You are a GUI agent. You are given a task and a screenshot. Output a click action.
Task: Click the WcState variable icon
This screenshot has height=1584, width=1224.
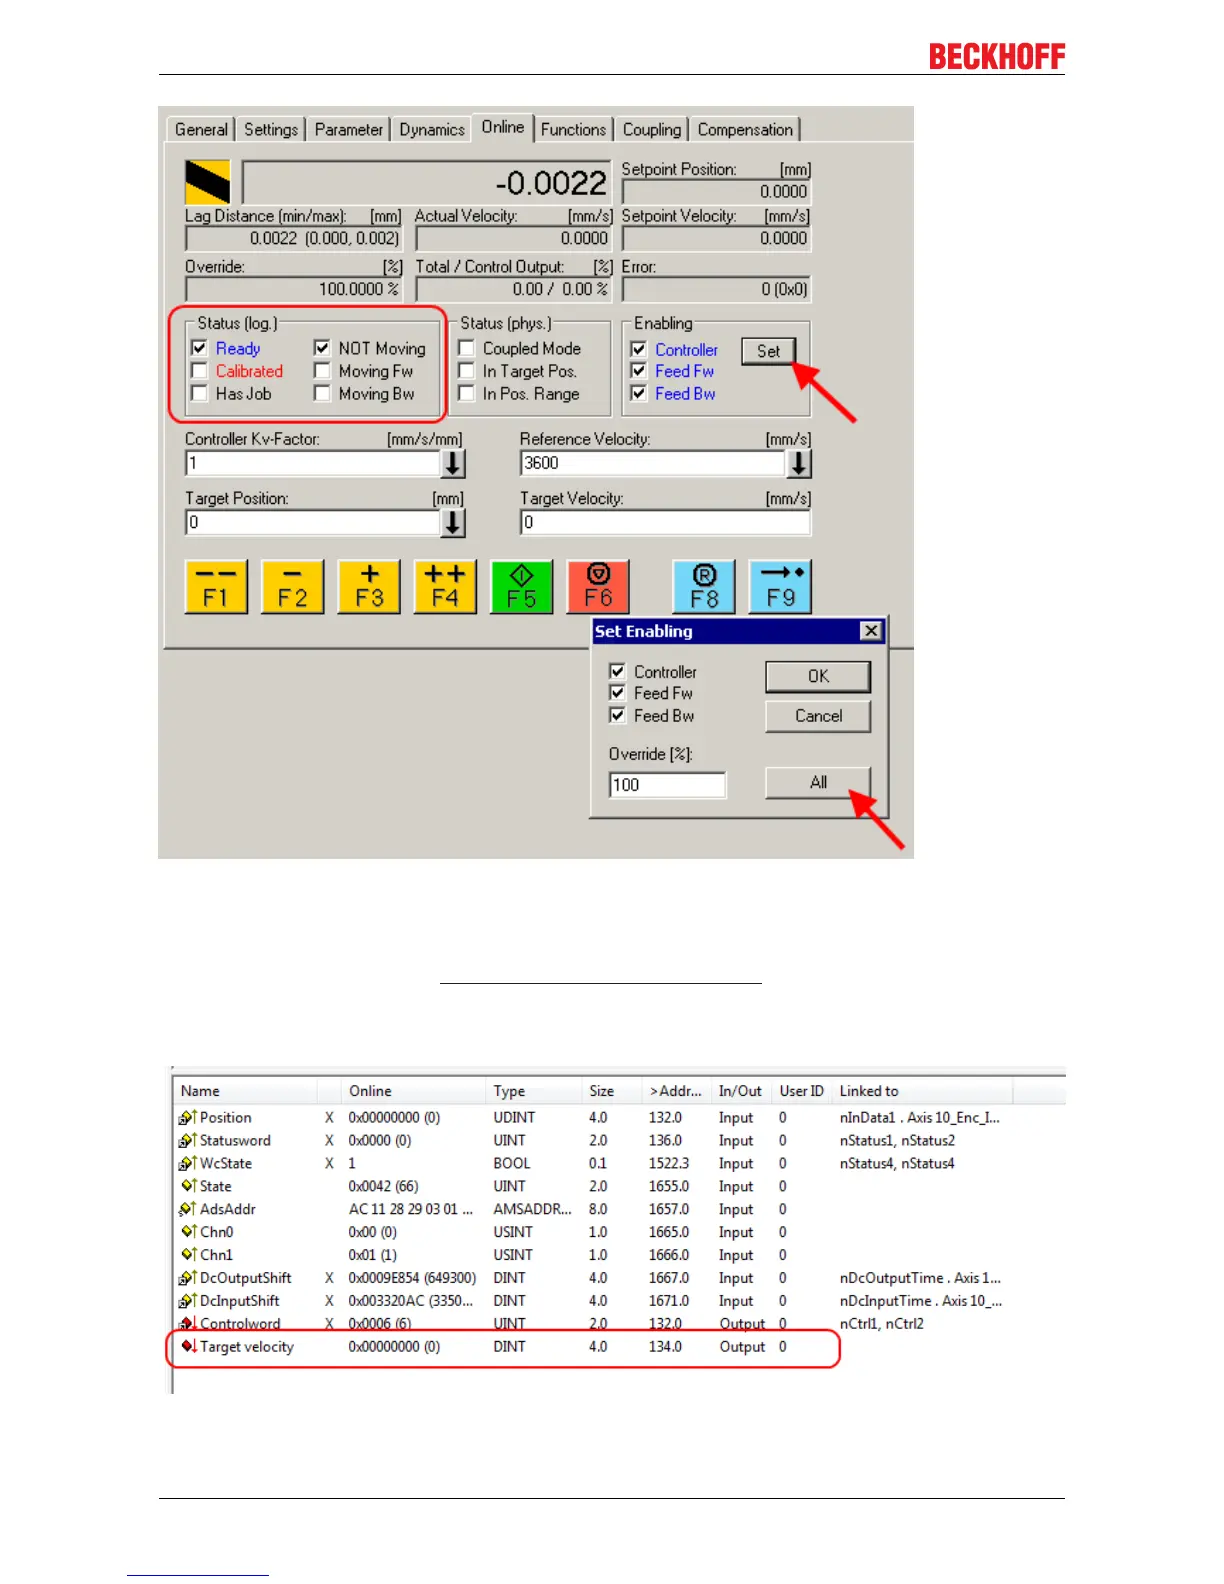pyautogui.click(x=188, y=1163)
